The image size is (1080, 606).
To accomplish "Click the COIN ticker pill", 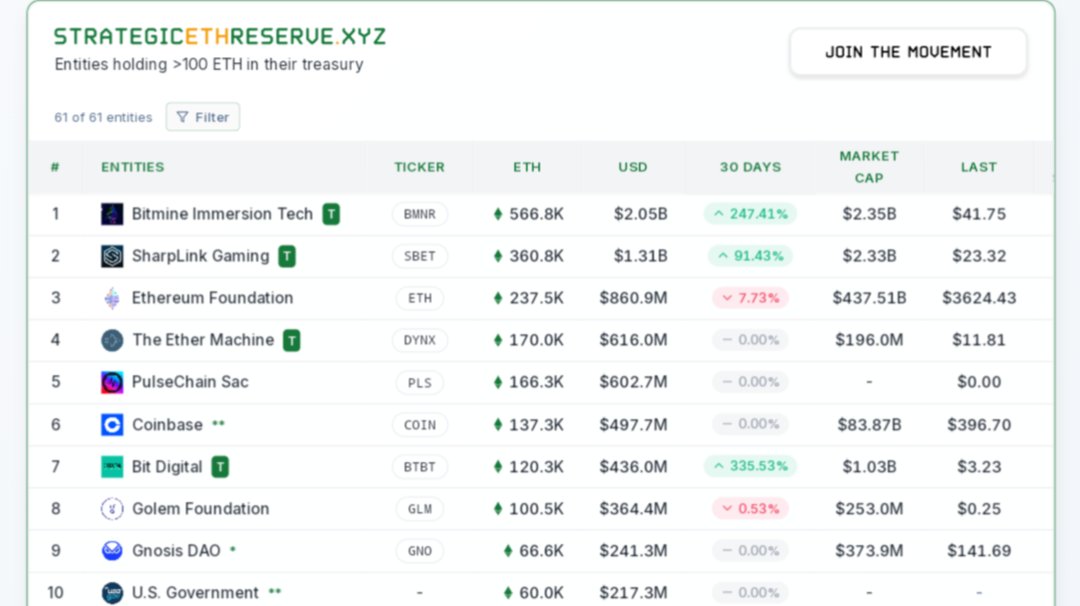I will [x=419, y=425].
